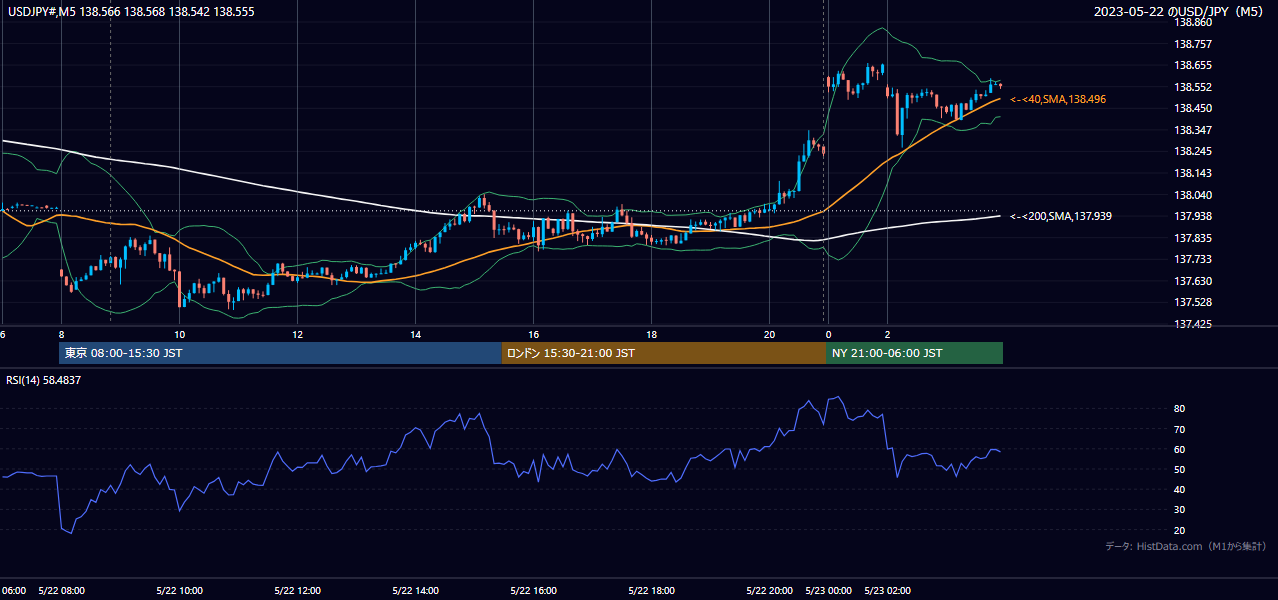The width and height of the screenshot is (1278, 600).
Task: Click bottom time label 5/22 08:00
Action: tap(61, 590)
